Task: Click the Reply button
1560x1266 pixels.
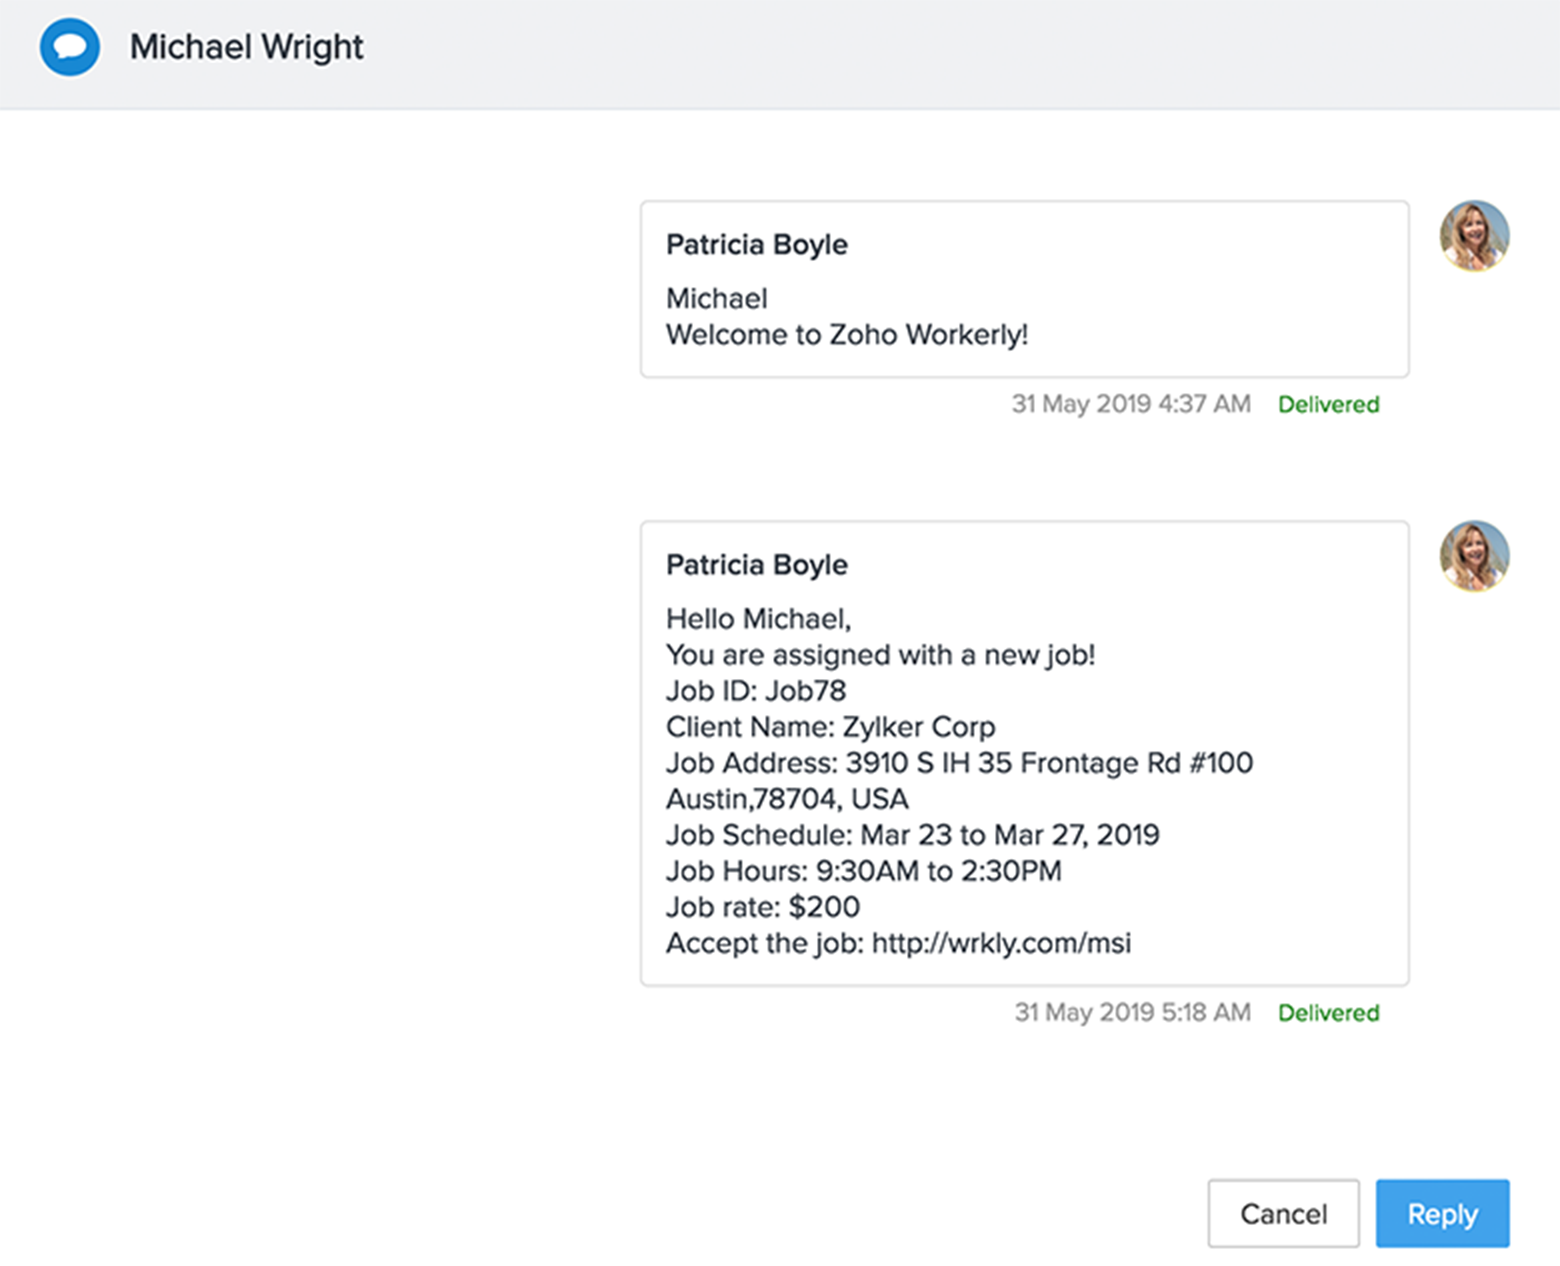Action: click(1442, 1213)
